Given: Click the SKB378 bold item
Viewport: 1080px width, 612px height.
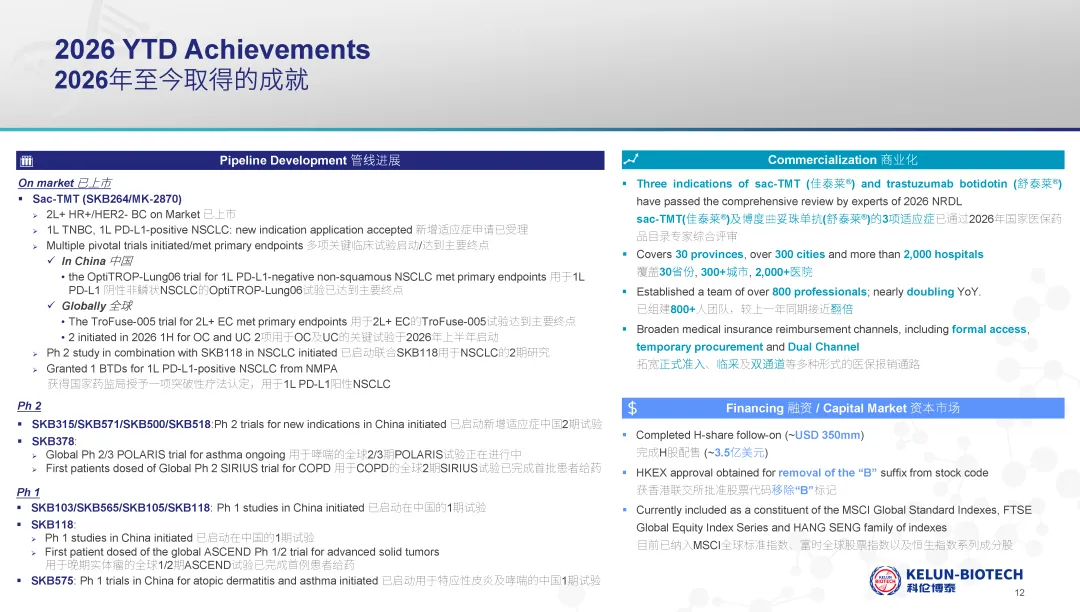Looking at the screenshot, I should point(54,441).
